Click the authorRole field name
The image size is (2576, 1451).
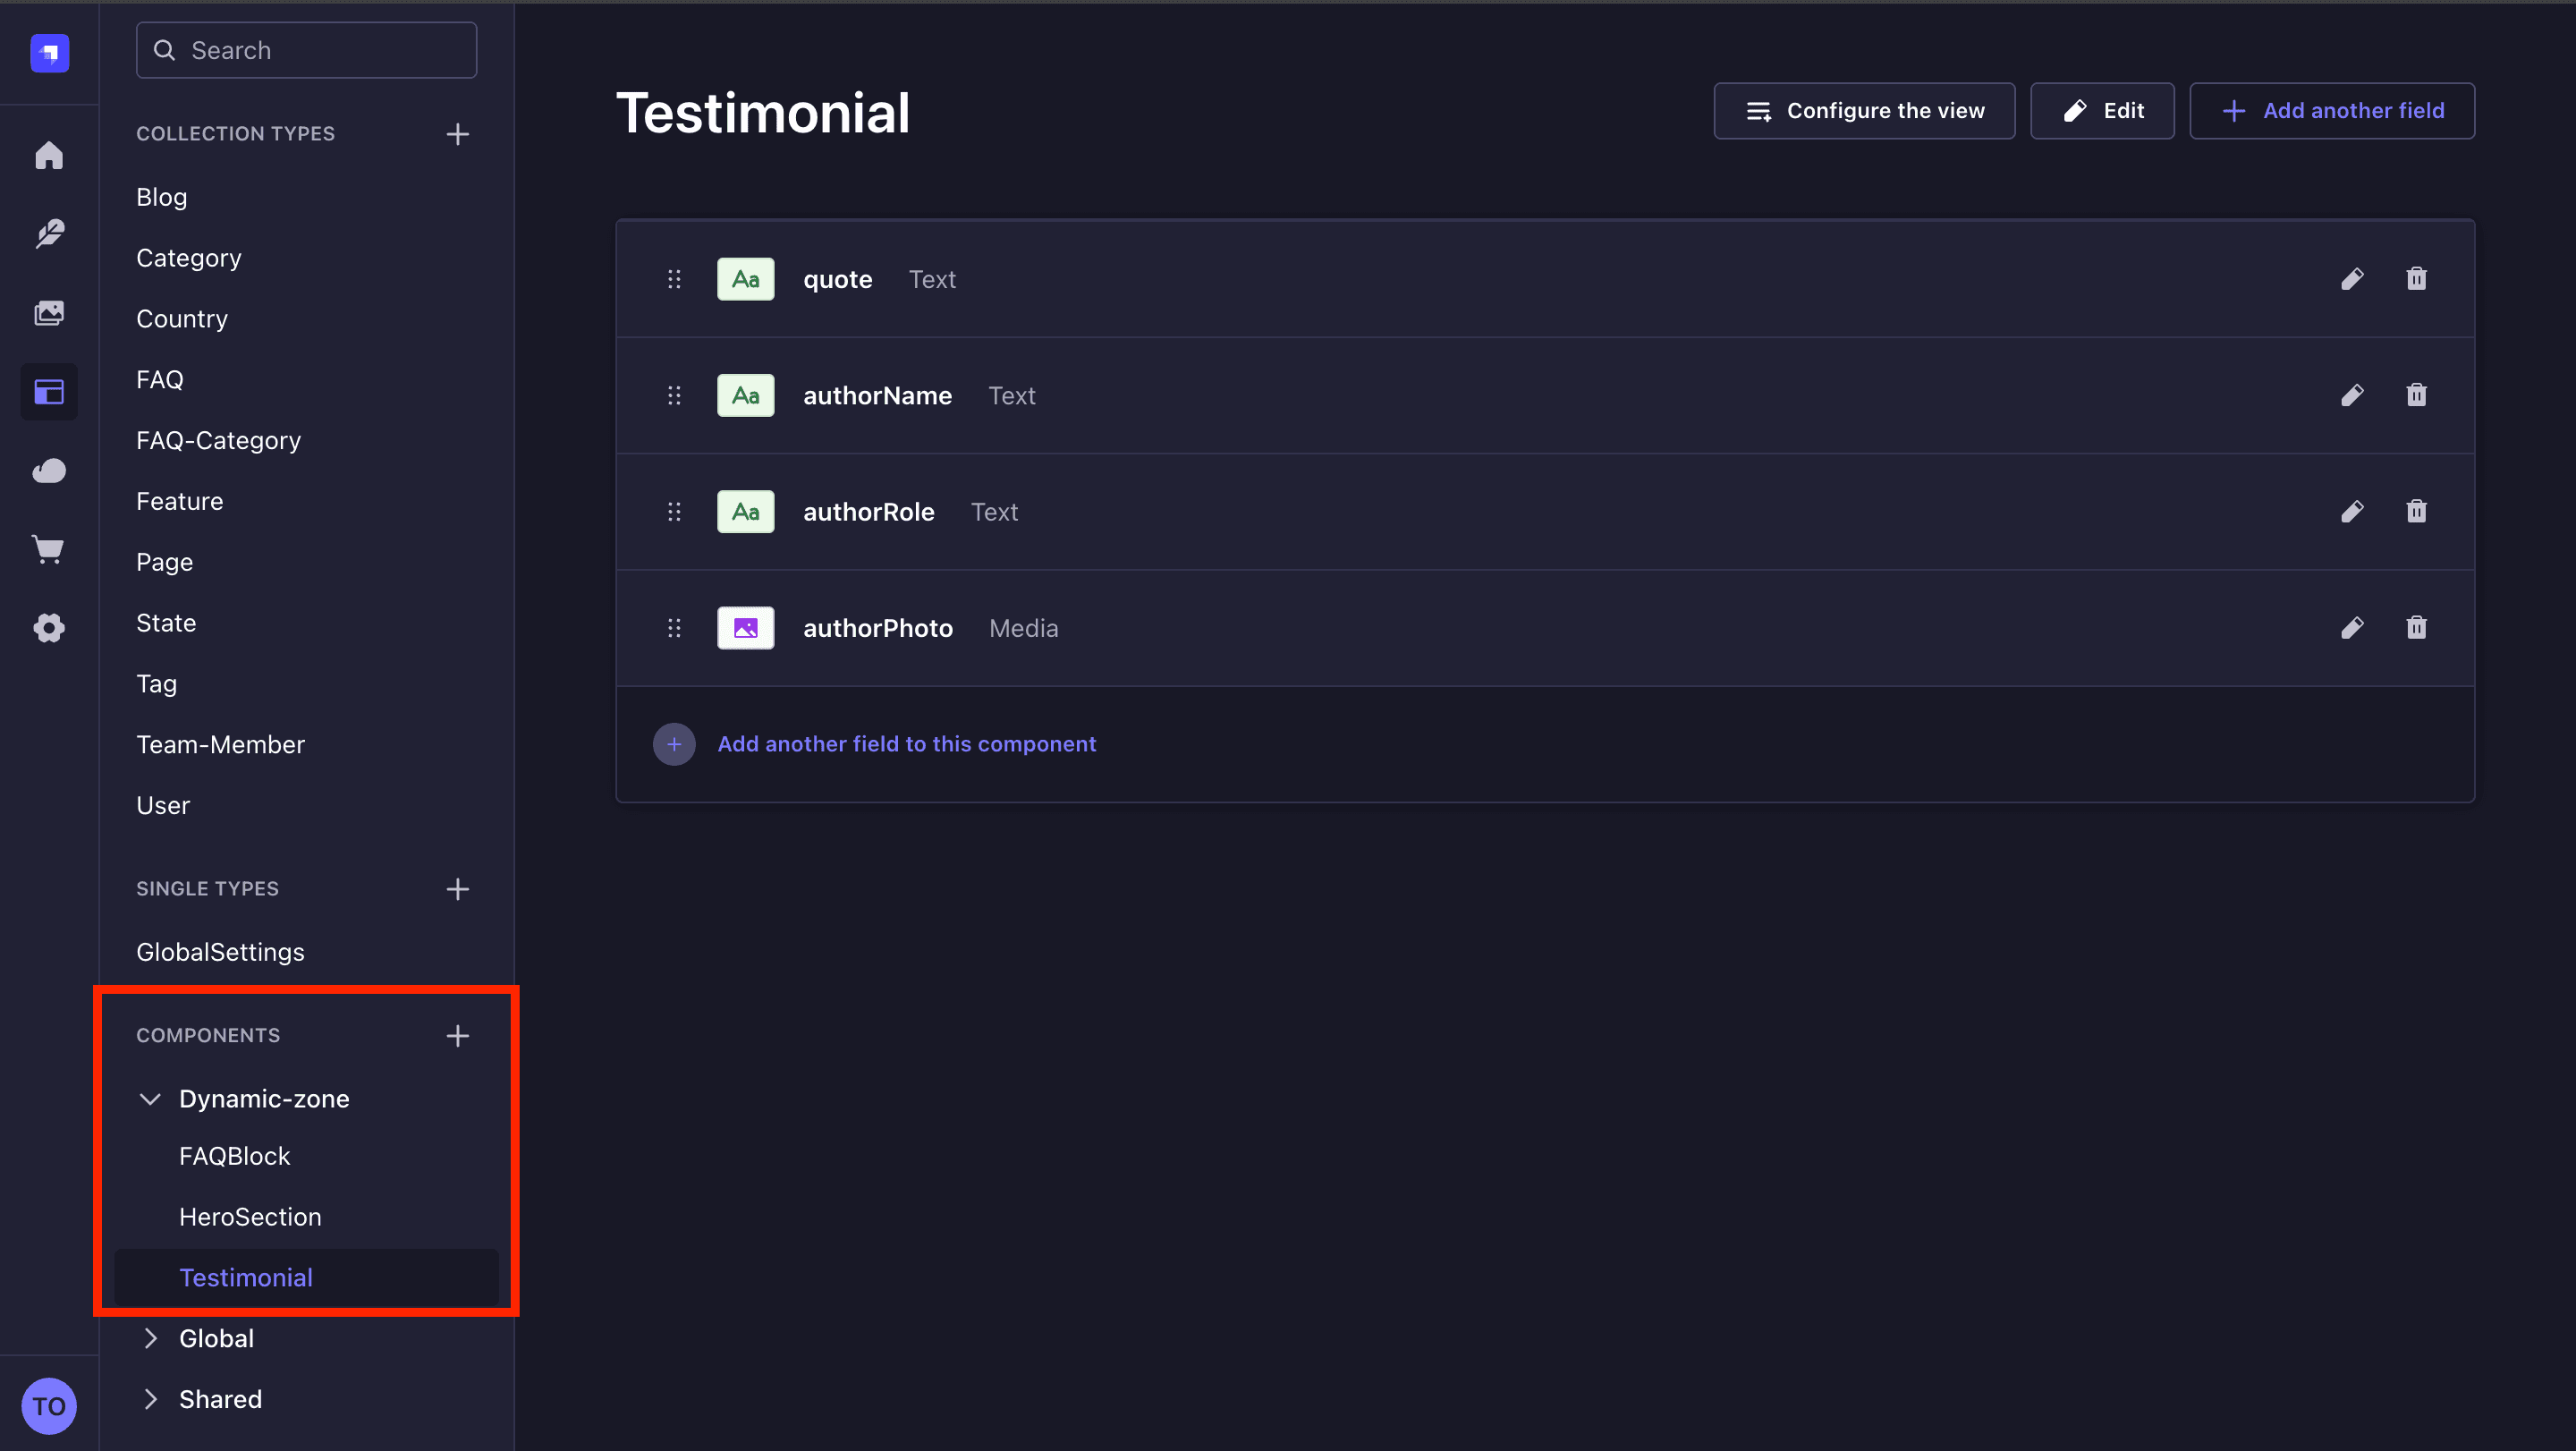tap(868, 512)
